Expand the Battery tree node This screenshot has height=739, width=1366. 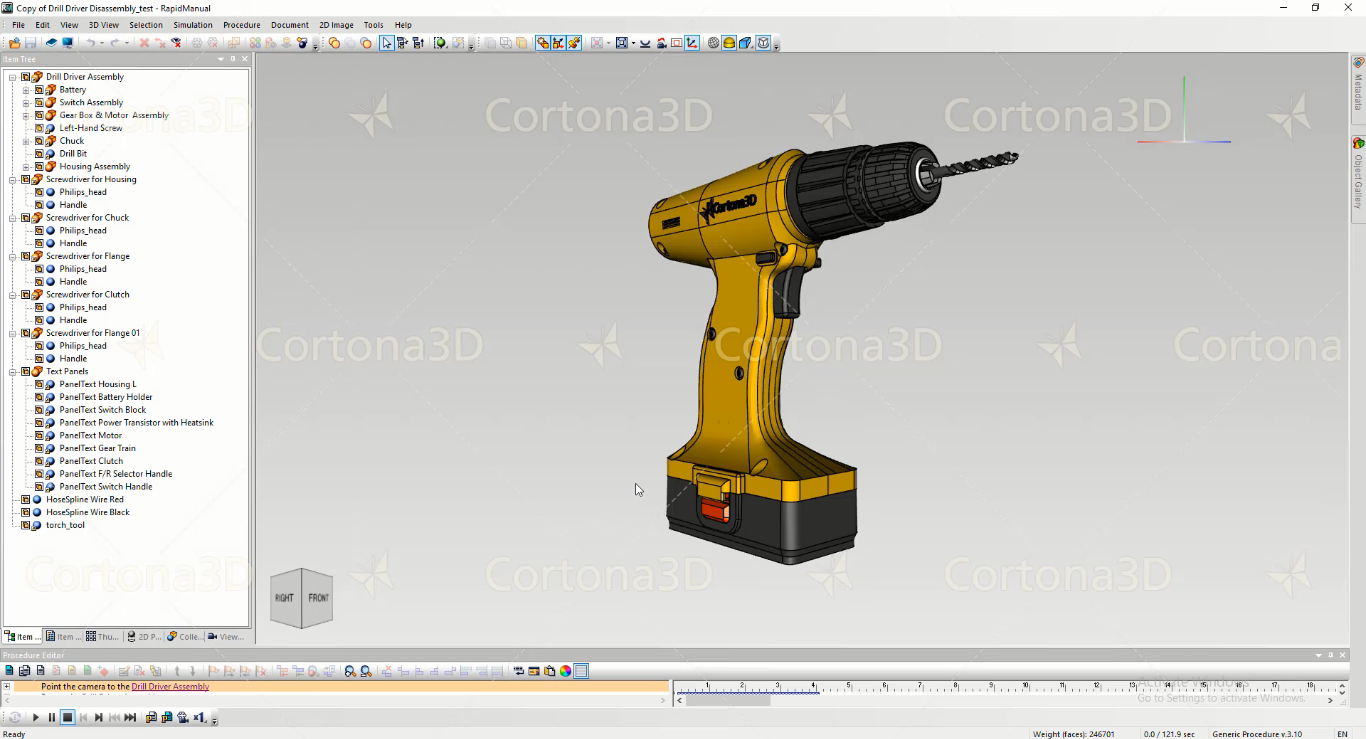coord(26,90)
